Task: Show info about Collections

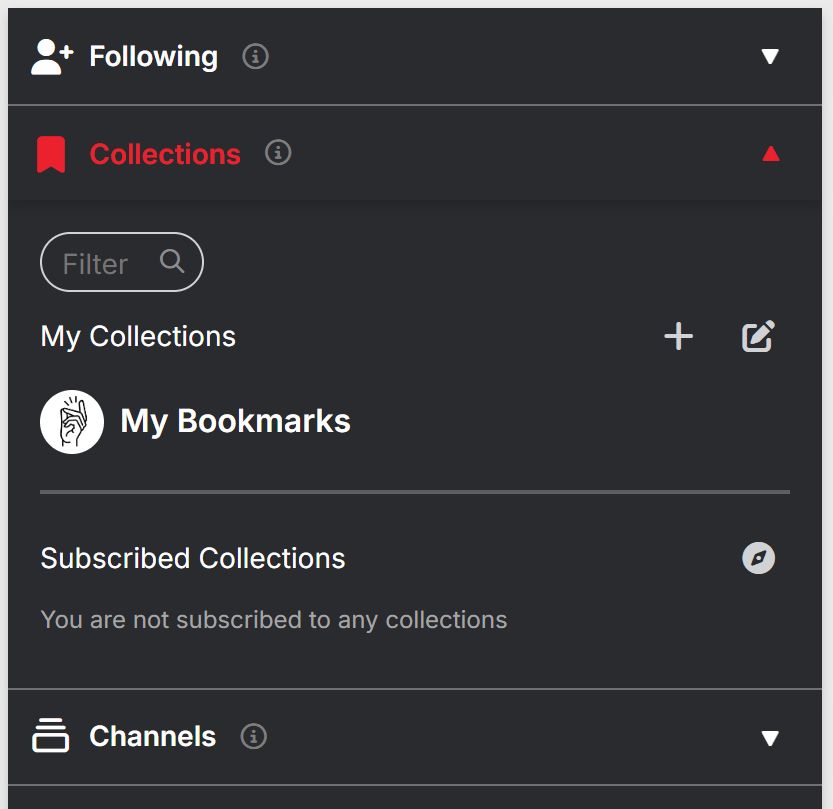Action: [x=278, y=153]
